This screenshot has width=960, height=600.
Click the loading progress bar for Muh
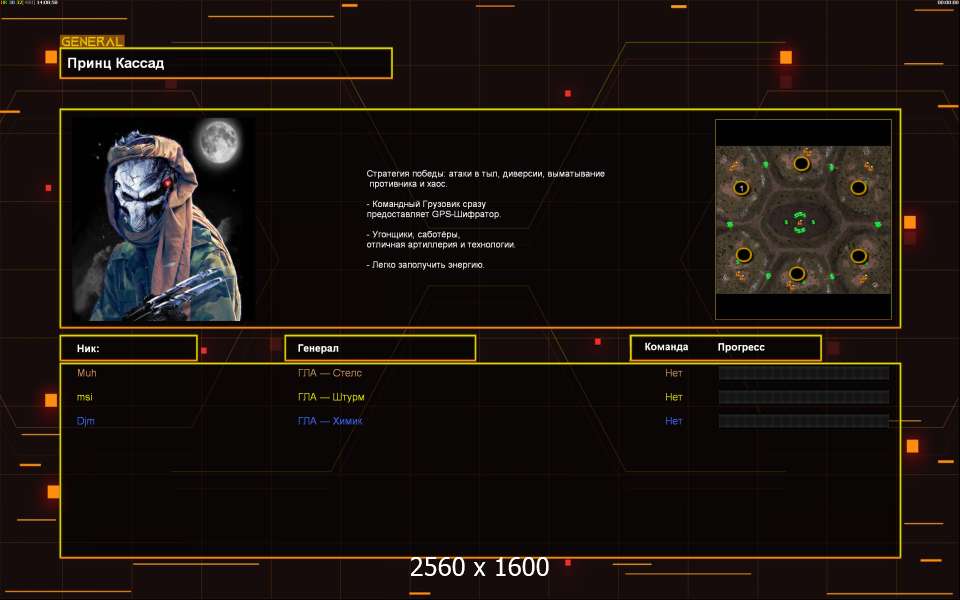click(803, 373)
